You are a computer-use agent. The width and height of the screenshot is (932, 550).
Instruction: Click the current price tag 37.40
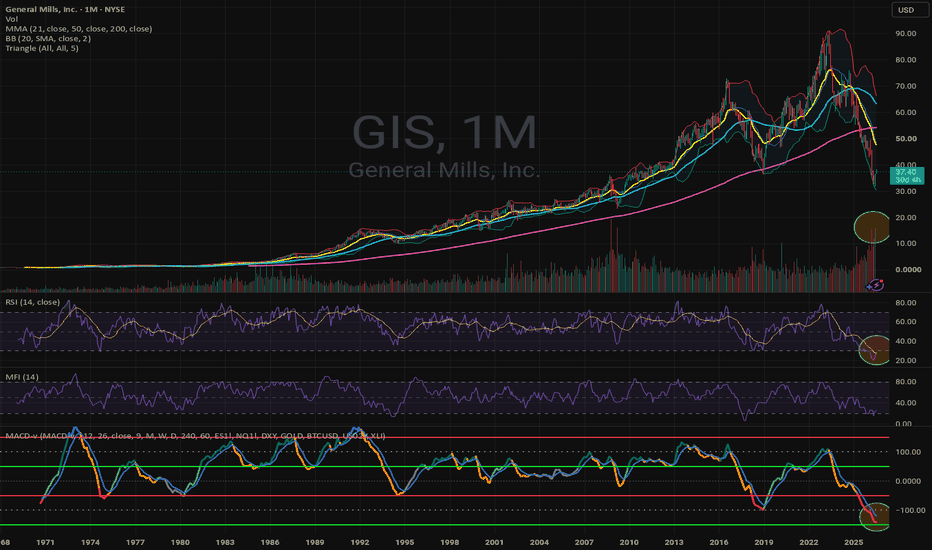(x=906, y=175)
